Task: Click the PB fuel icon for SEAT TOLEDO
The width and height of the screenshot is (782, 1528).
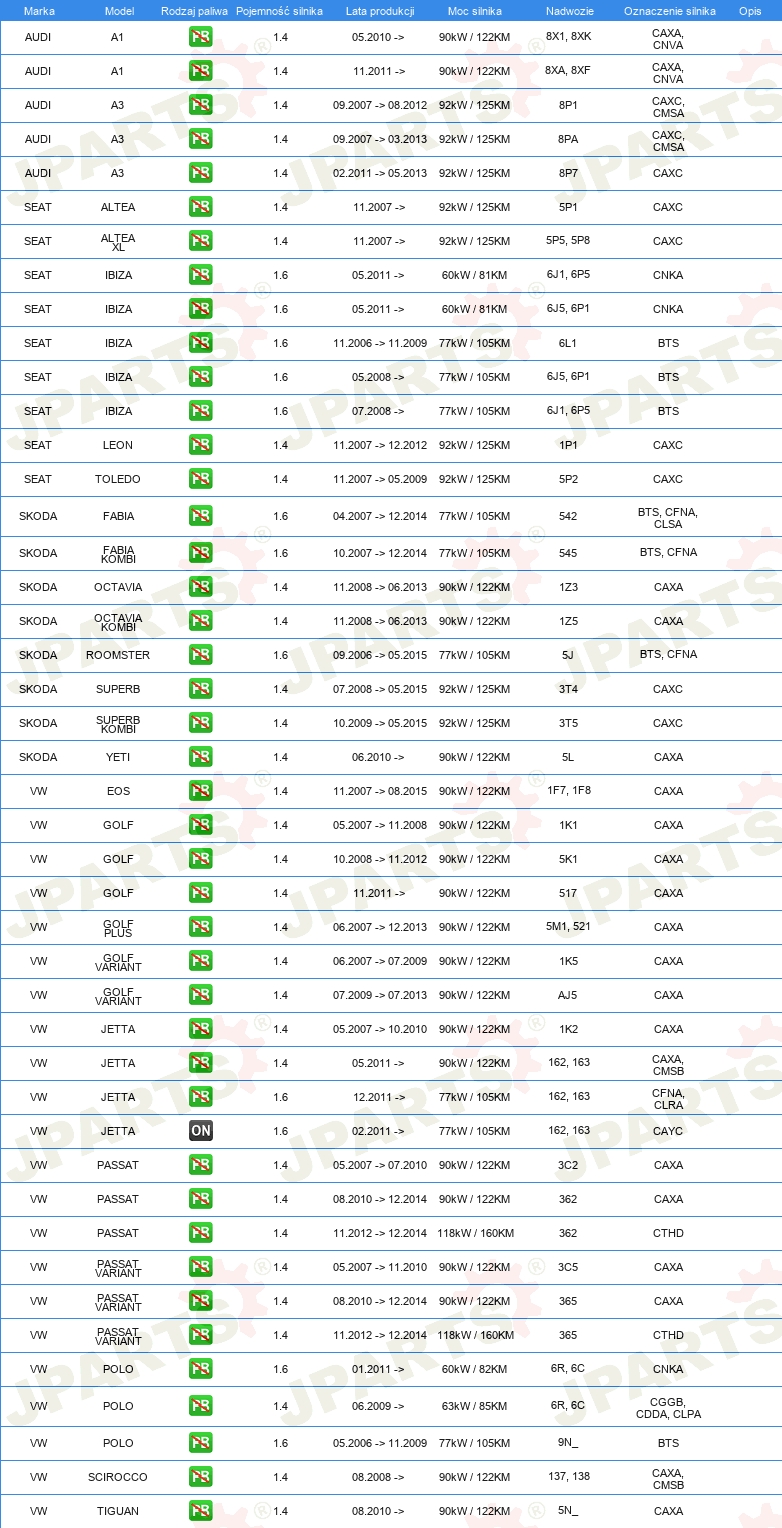Action: click(x=200, y=479)
